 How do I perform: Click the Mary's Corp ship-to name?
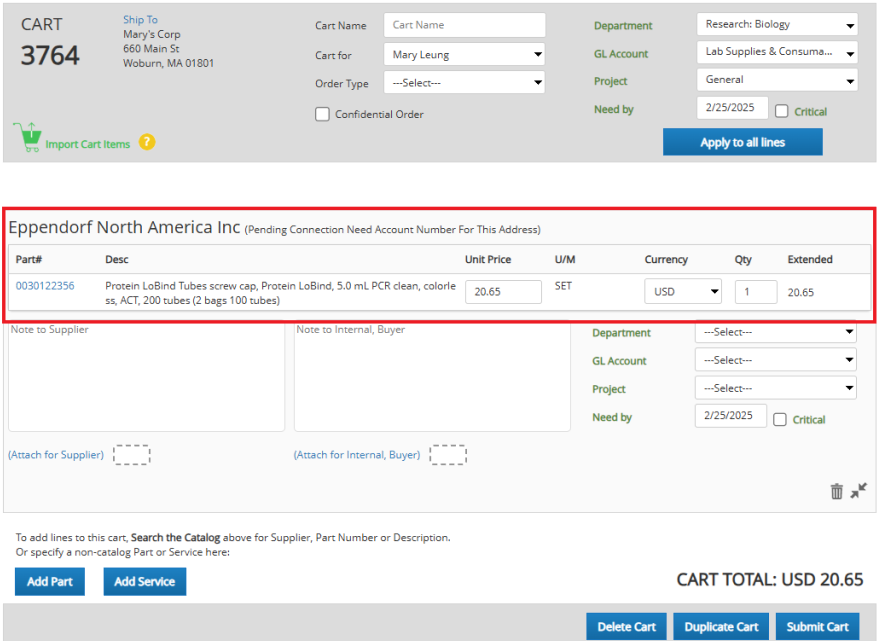[151, 34]
